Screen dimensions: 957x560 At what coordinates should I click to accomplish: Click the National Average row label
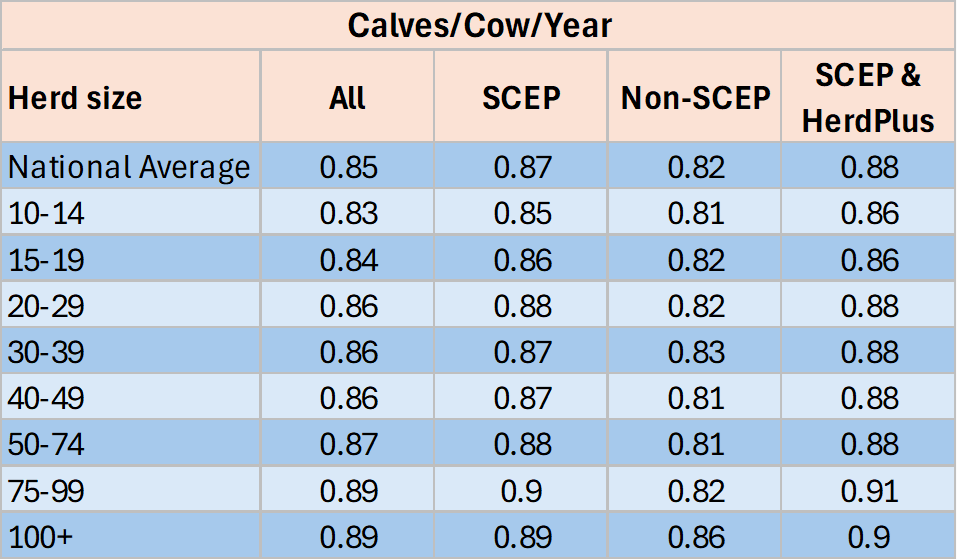(128, 167)
